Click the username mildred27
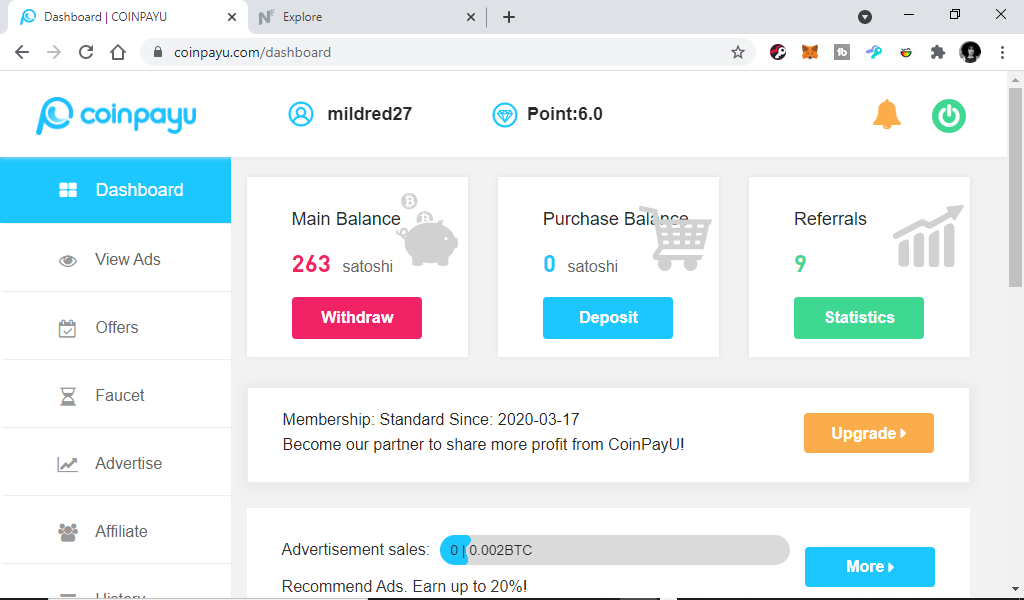 tap(370, 114)
